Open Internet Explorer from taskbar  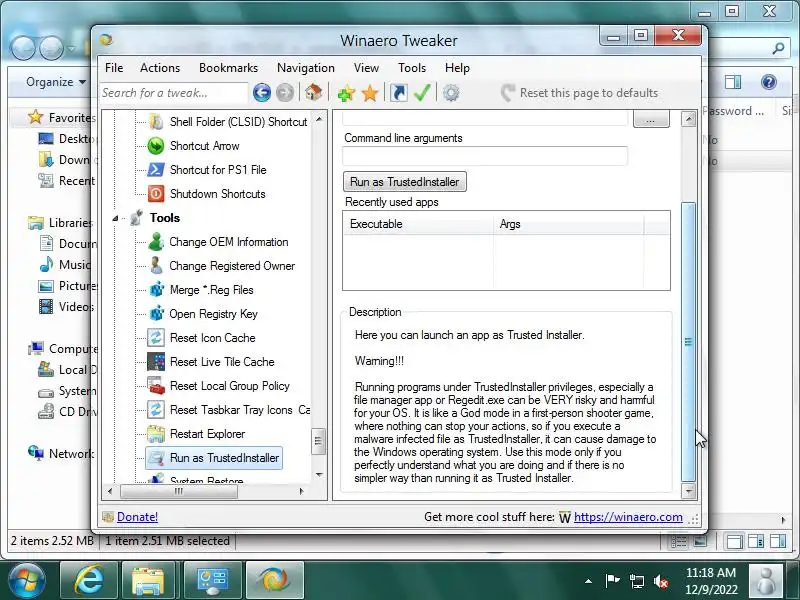(89, 581)
